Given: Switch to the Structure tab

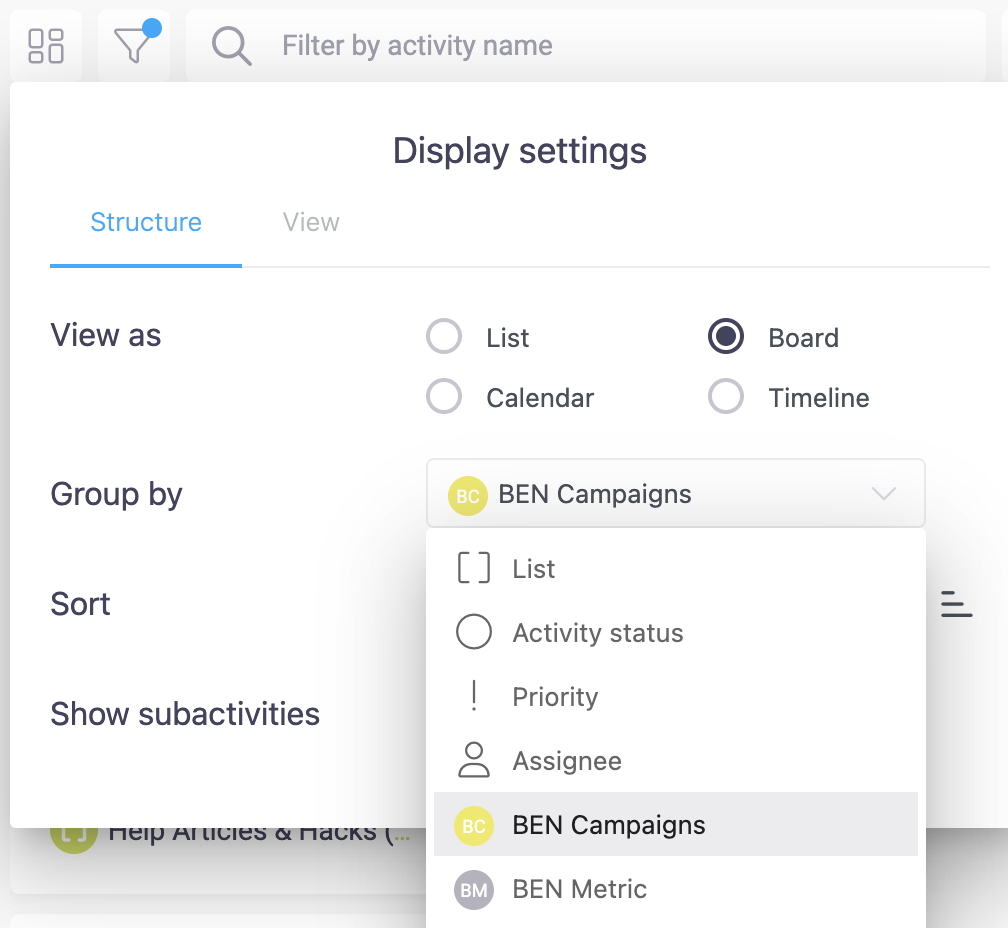Looking at the screenshot, I should (146, 222).
